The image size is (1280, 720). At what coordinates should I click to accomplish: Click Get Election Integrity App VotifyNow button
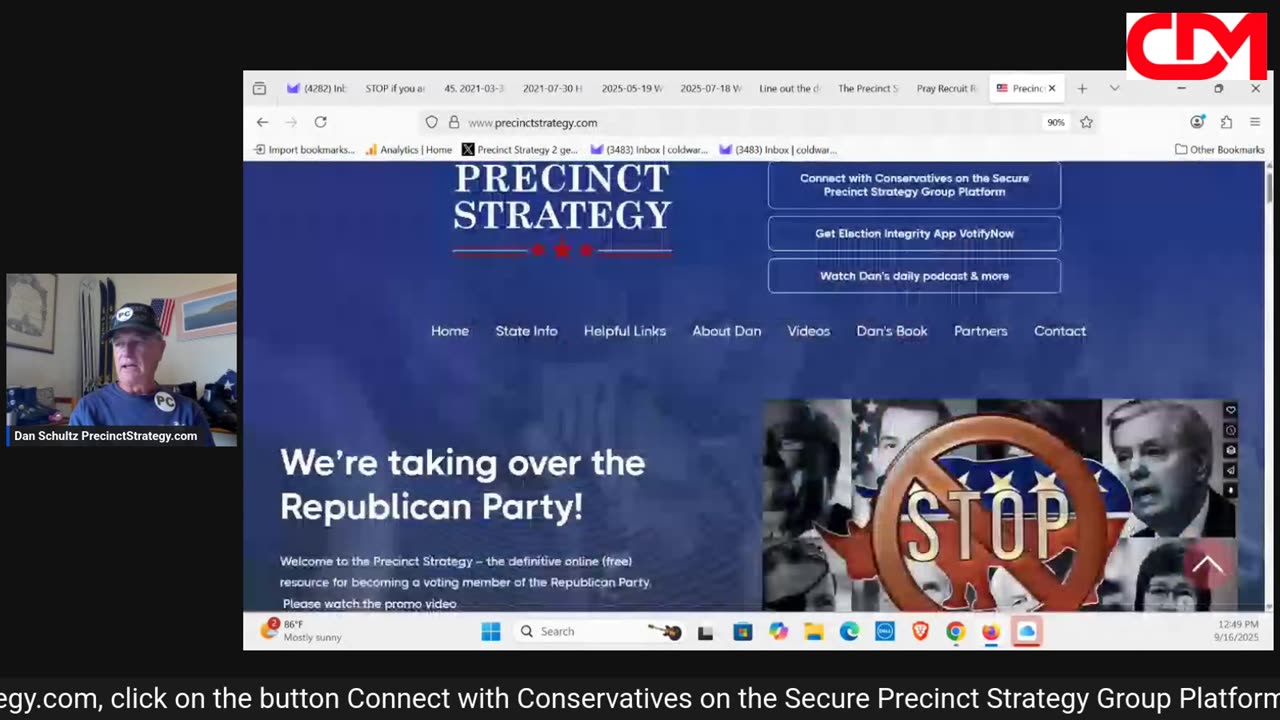point(914,233)
